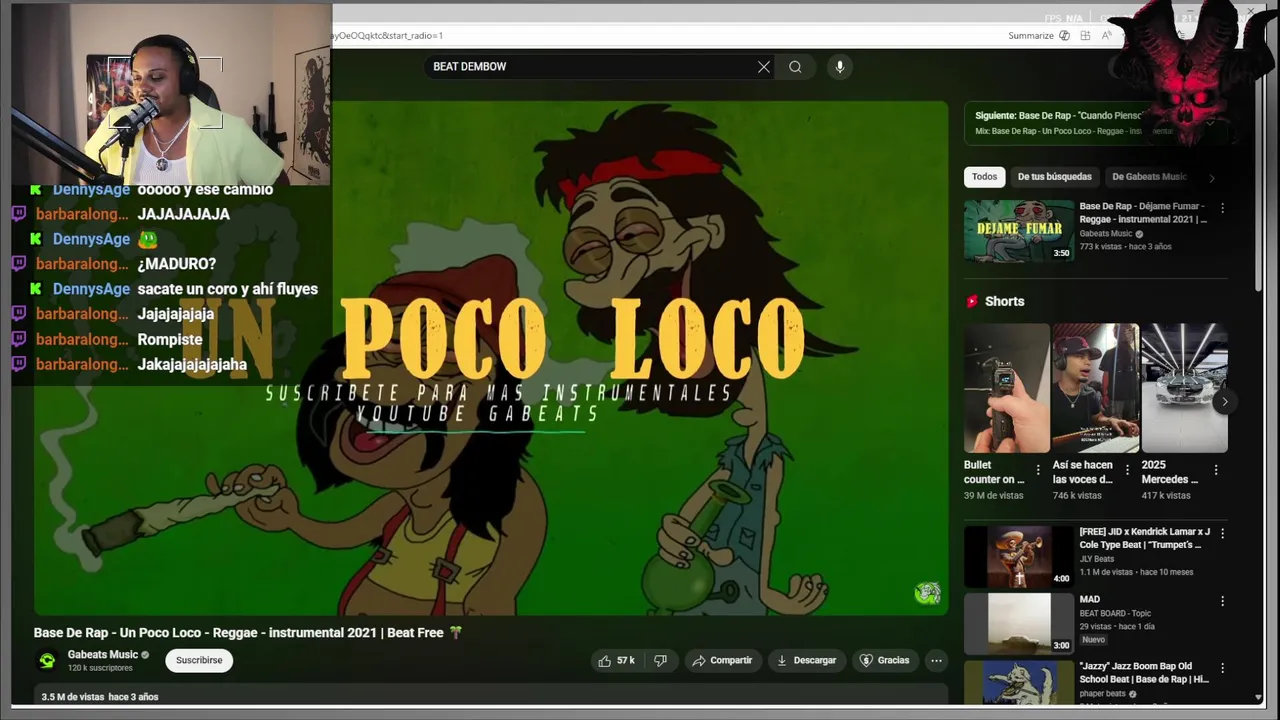The height and width of the screenshot is (720, 1280).
Task: Open the MAD video thumbnail
Action: [x=1018, y=623]
